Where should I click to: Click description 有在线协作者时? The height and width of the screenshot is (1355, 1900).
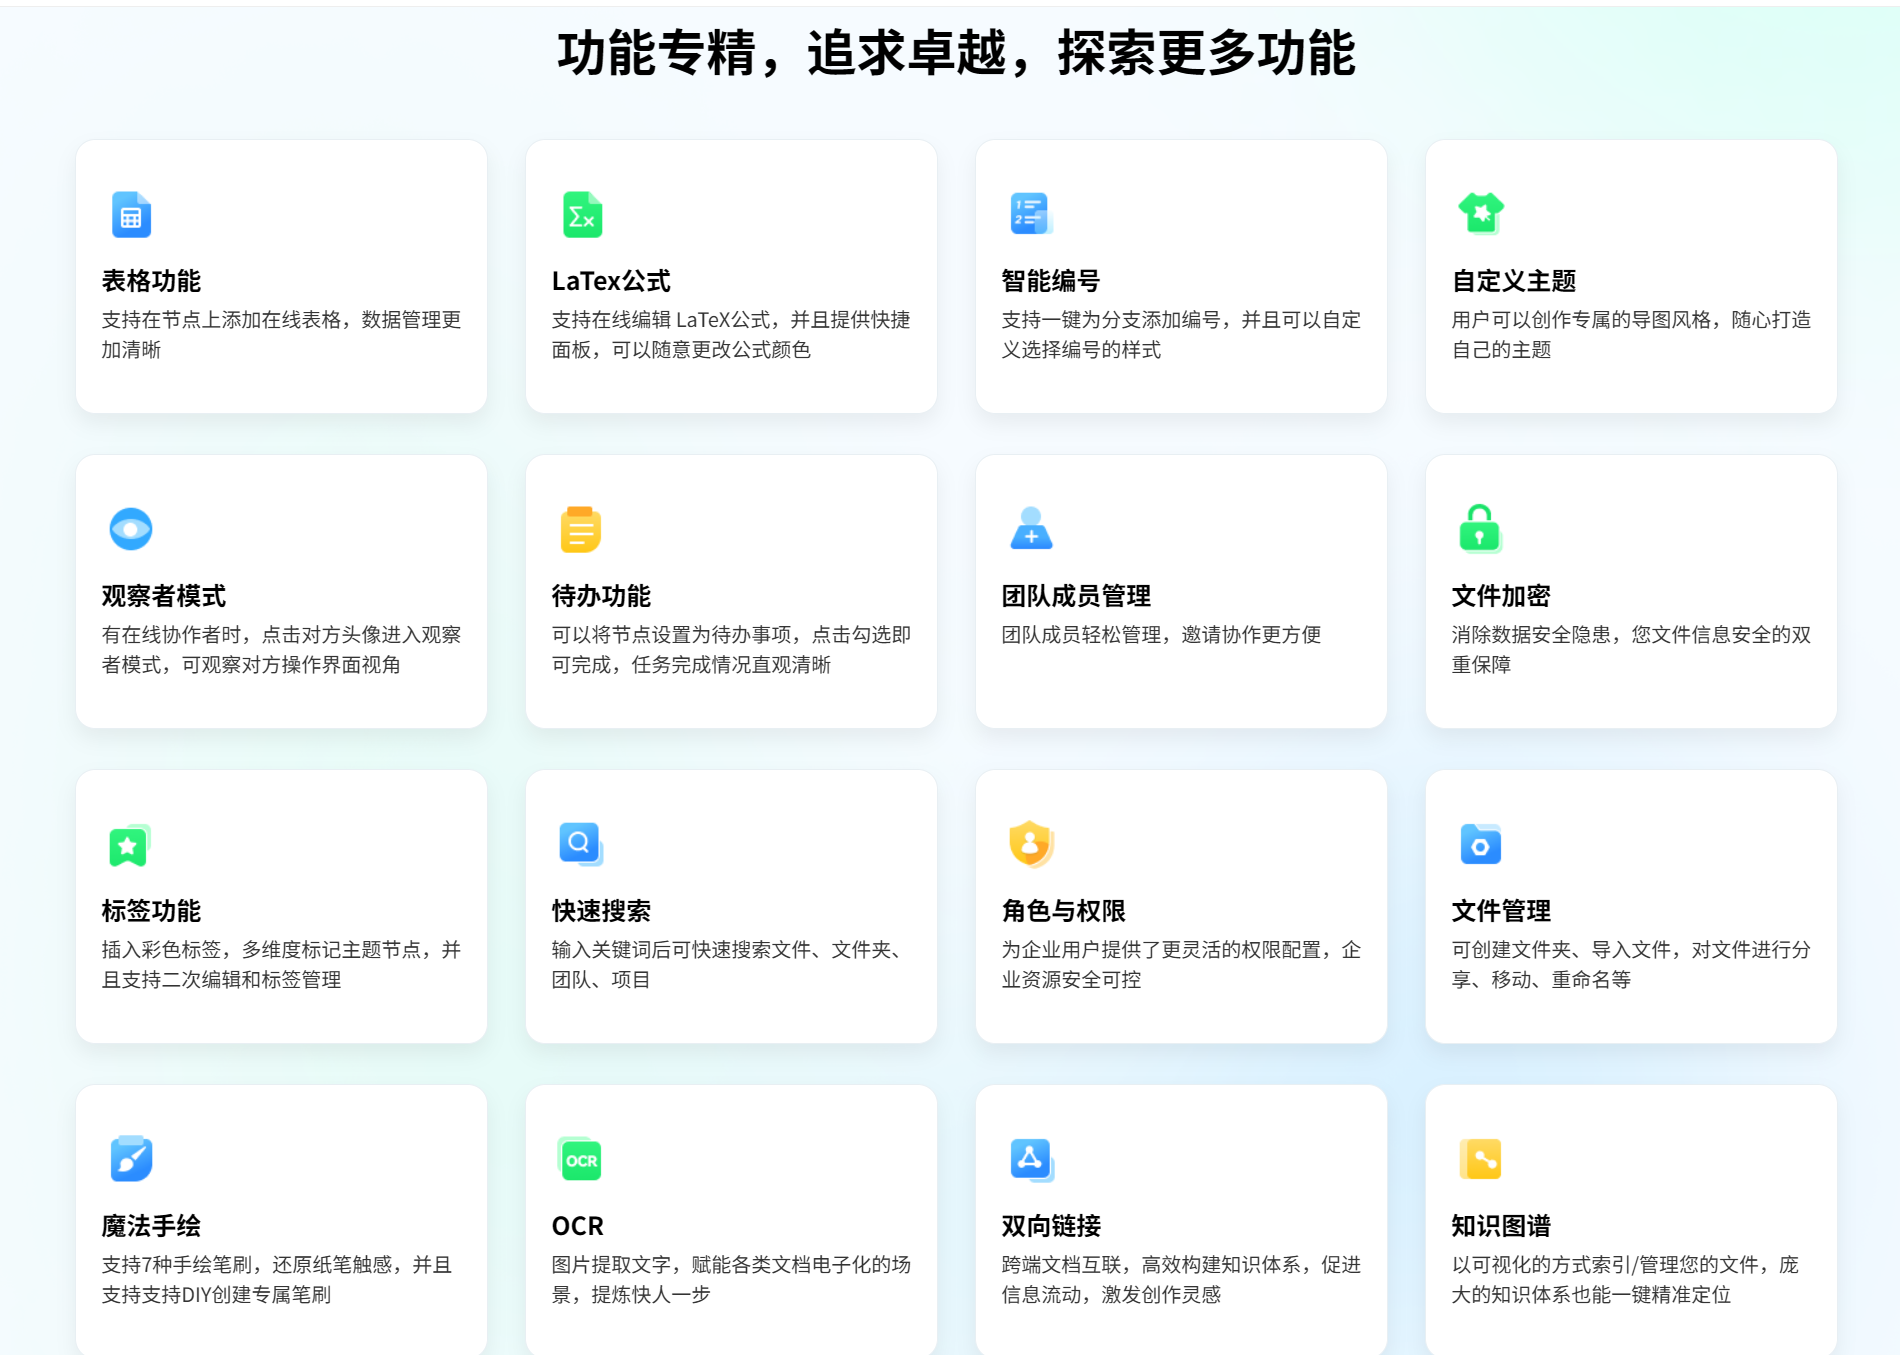click(171, 635)
